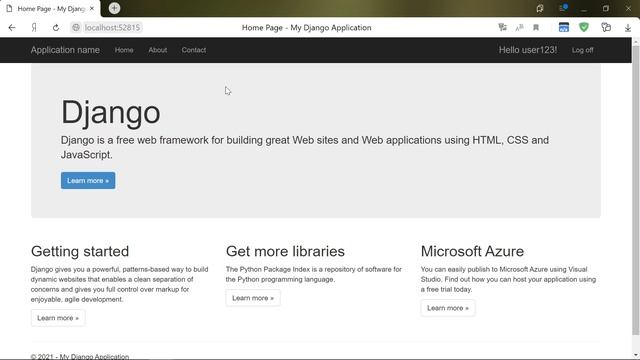640x360 pixels.
Task: Bookmark this page with the bookmark icon
Action: pyautogui.click(x=536, y=28)
